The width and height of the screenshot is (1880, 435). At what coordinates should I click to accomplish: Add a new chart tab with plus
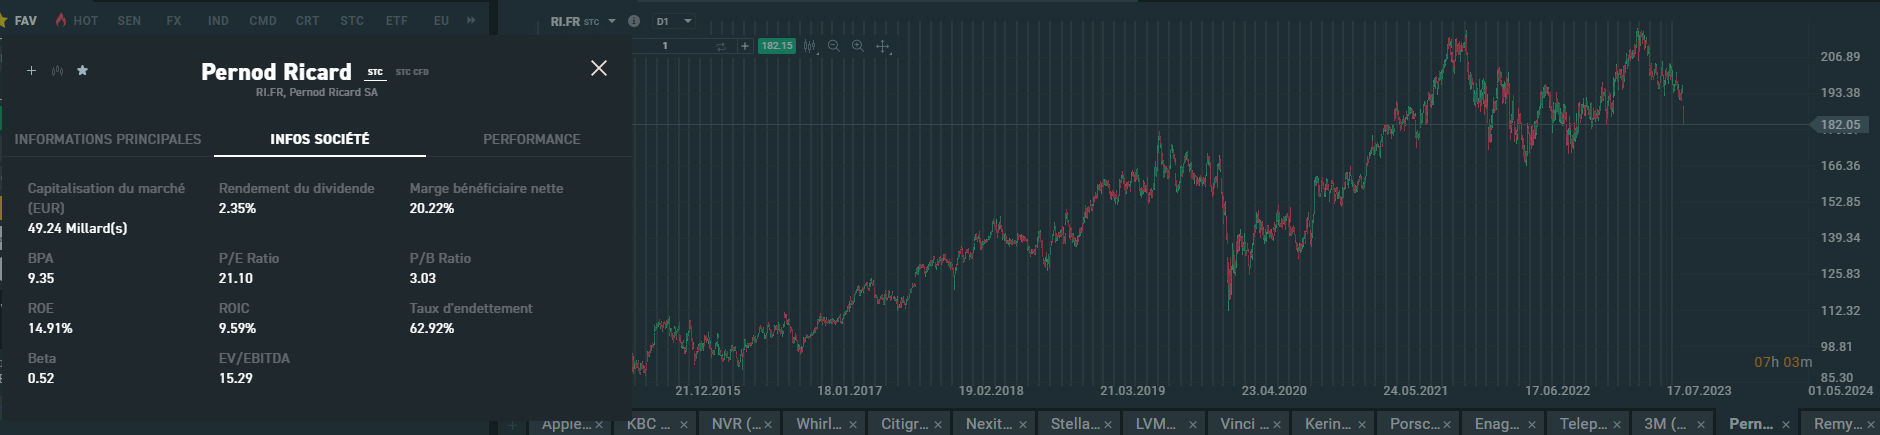tap(513, 424)
